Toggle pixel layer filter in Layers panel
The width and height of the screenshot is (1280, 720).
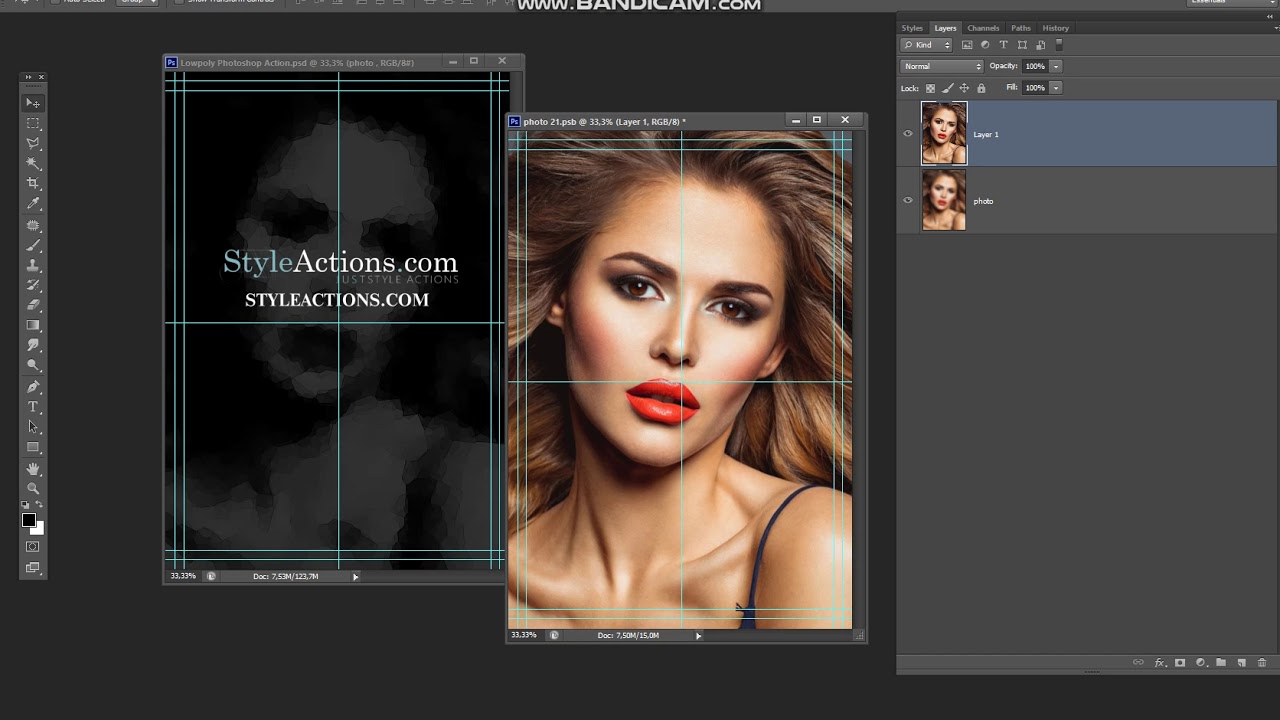click(967, 45)
